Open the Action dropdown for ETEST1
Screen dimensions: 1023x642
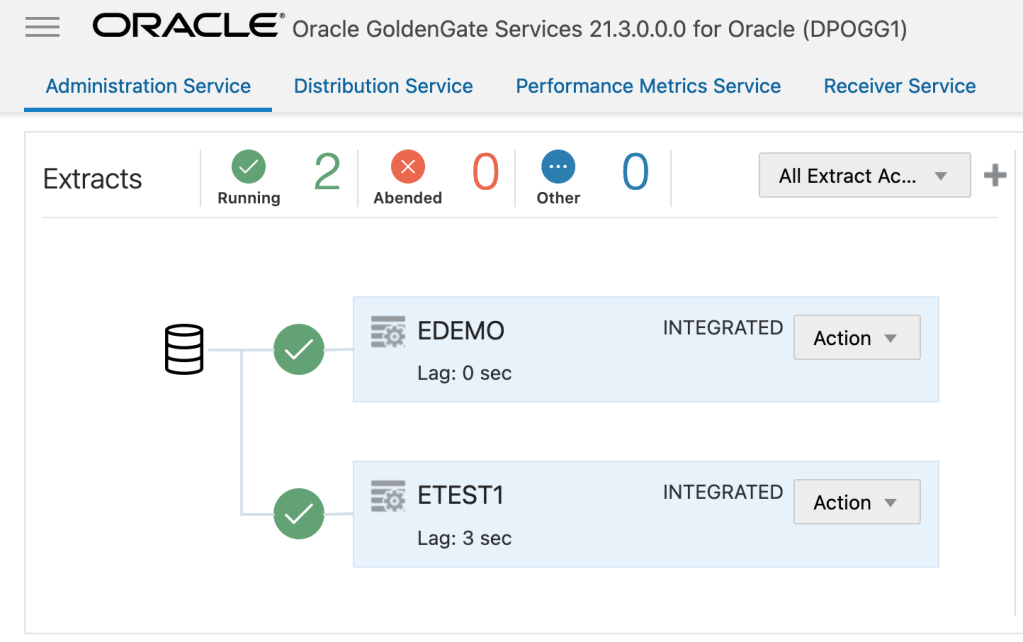coord(856,502)
